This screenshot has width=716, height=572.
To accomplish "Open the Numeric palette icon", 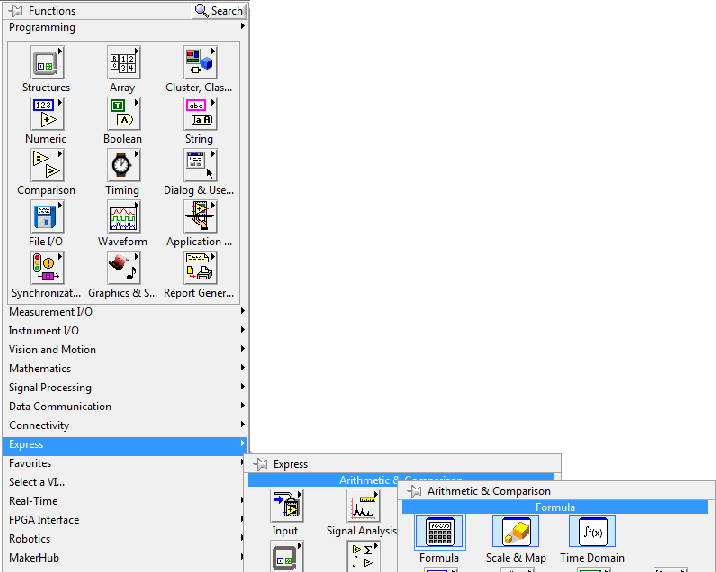I will [x=47, y=114].
